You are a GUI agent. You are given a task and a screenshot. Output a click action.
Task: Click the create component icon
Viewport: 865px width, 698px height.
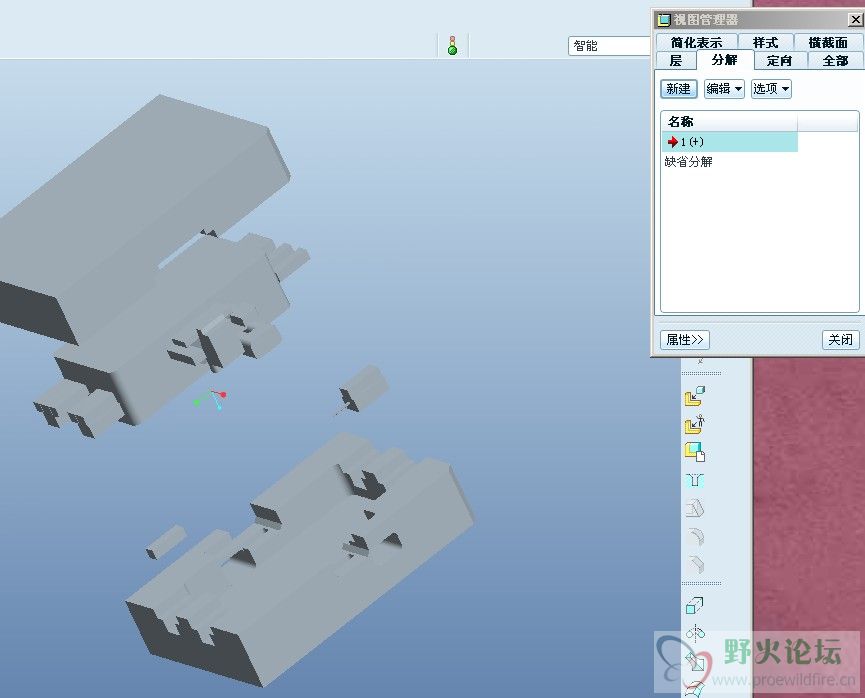tap(695, 452)
